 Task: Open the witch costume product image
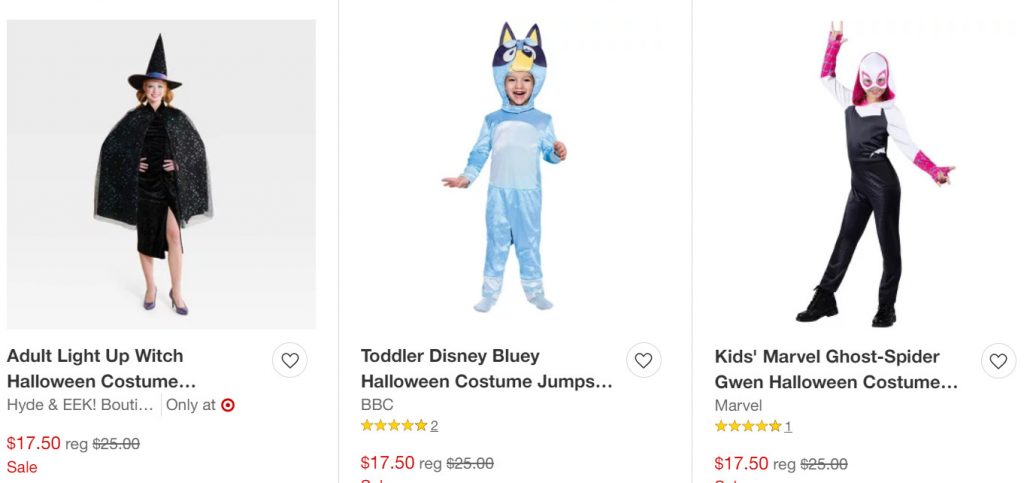pos(161,175)
